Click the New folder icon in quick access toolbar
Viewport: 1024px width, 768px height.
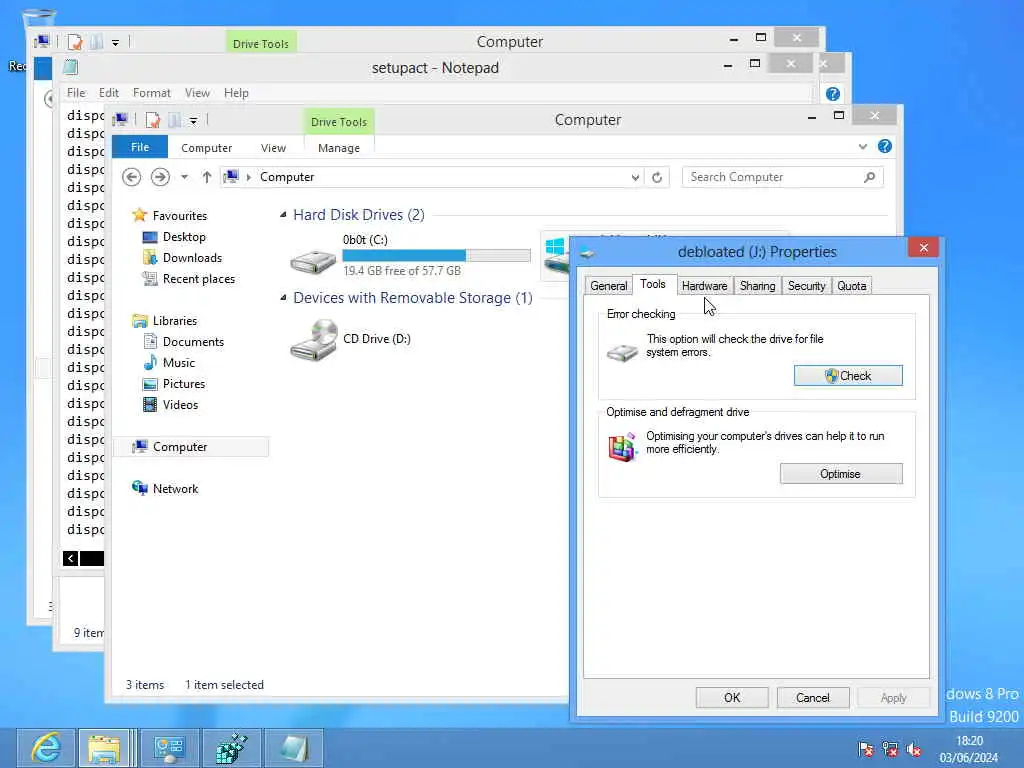(174, 120)
